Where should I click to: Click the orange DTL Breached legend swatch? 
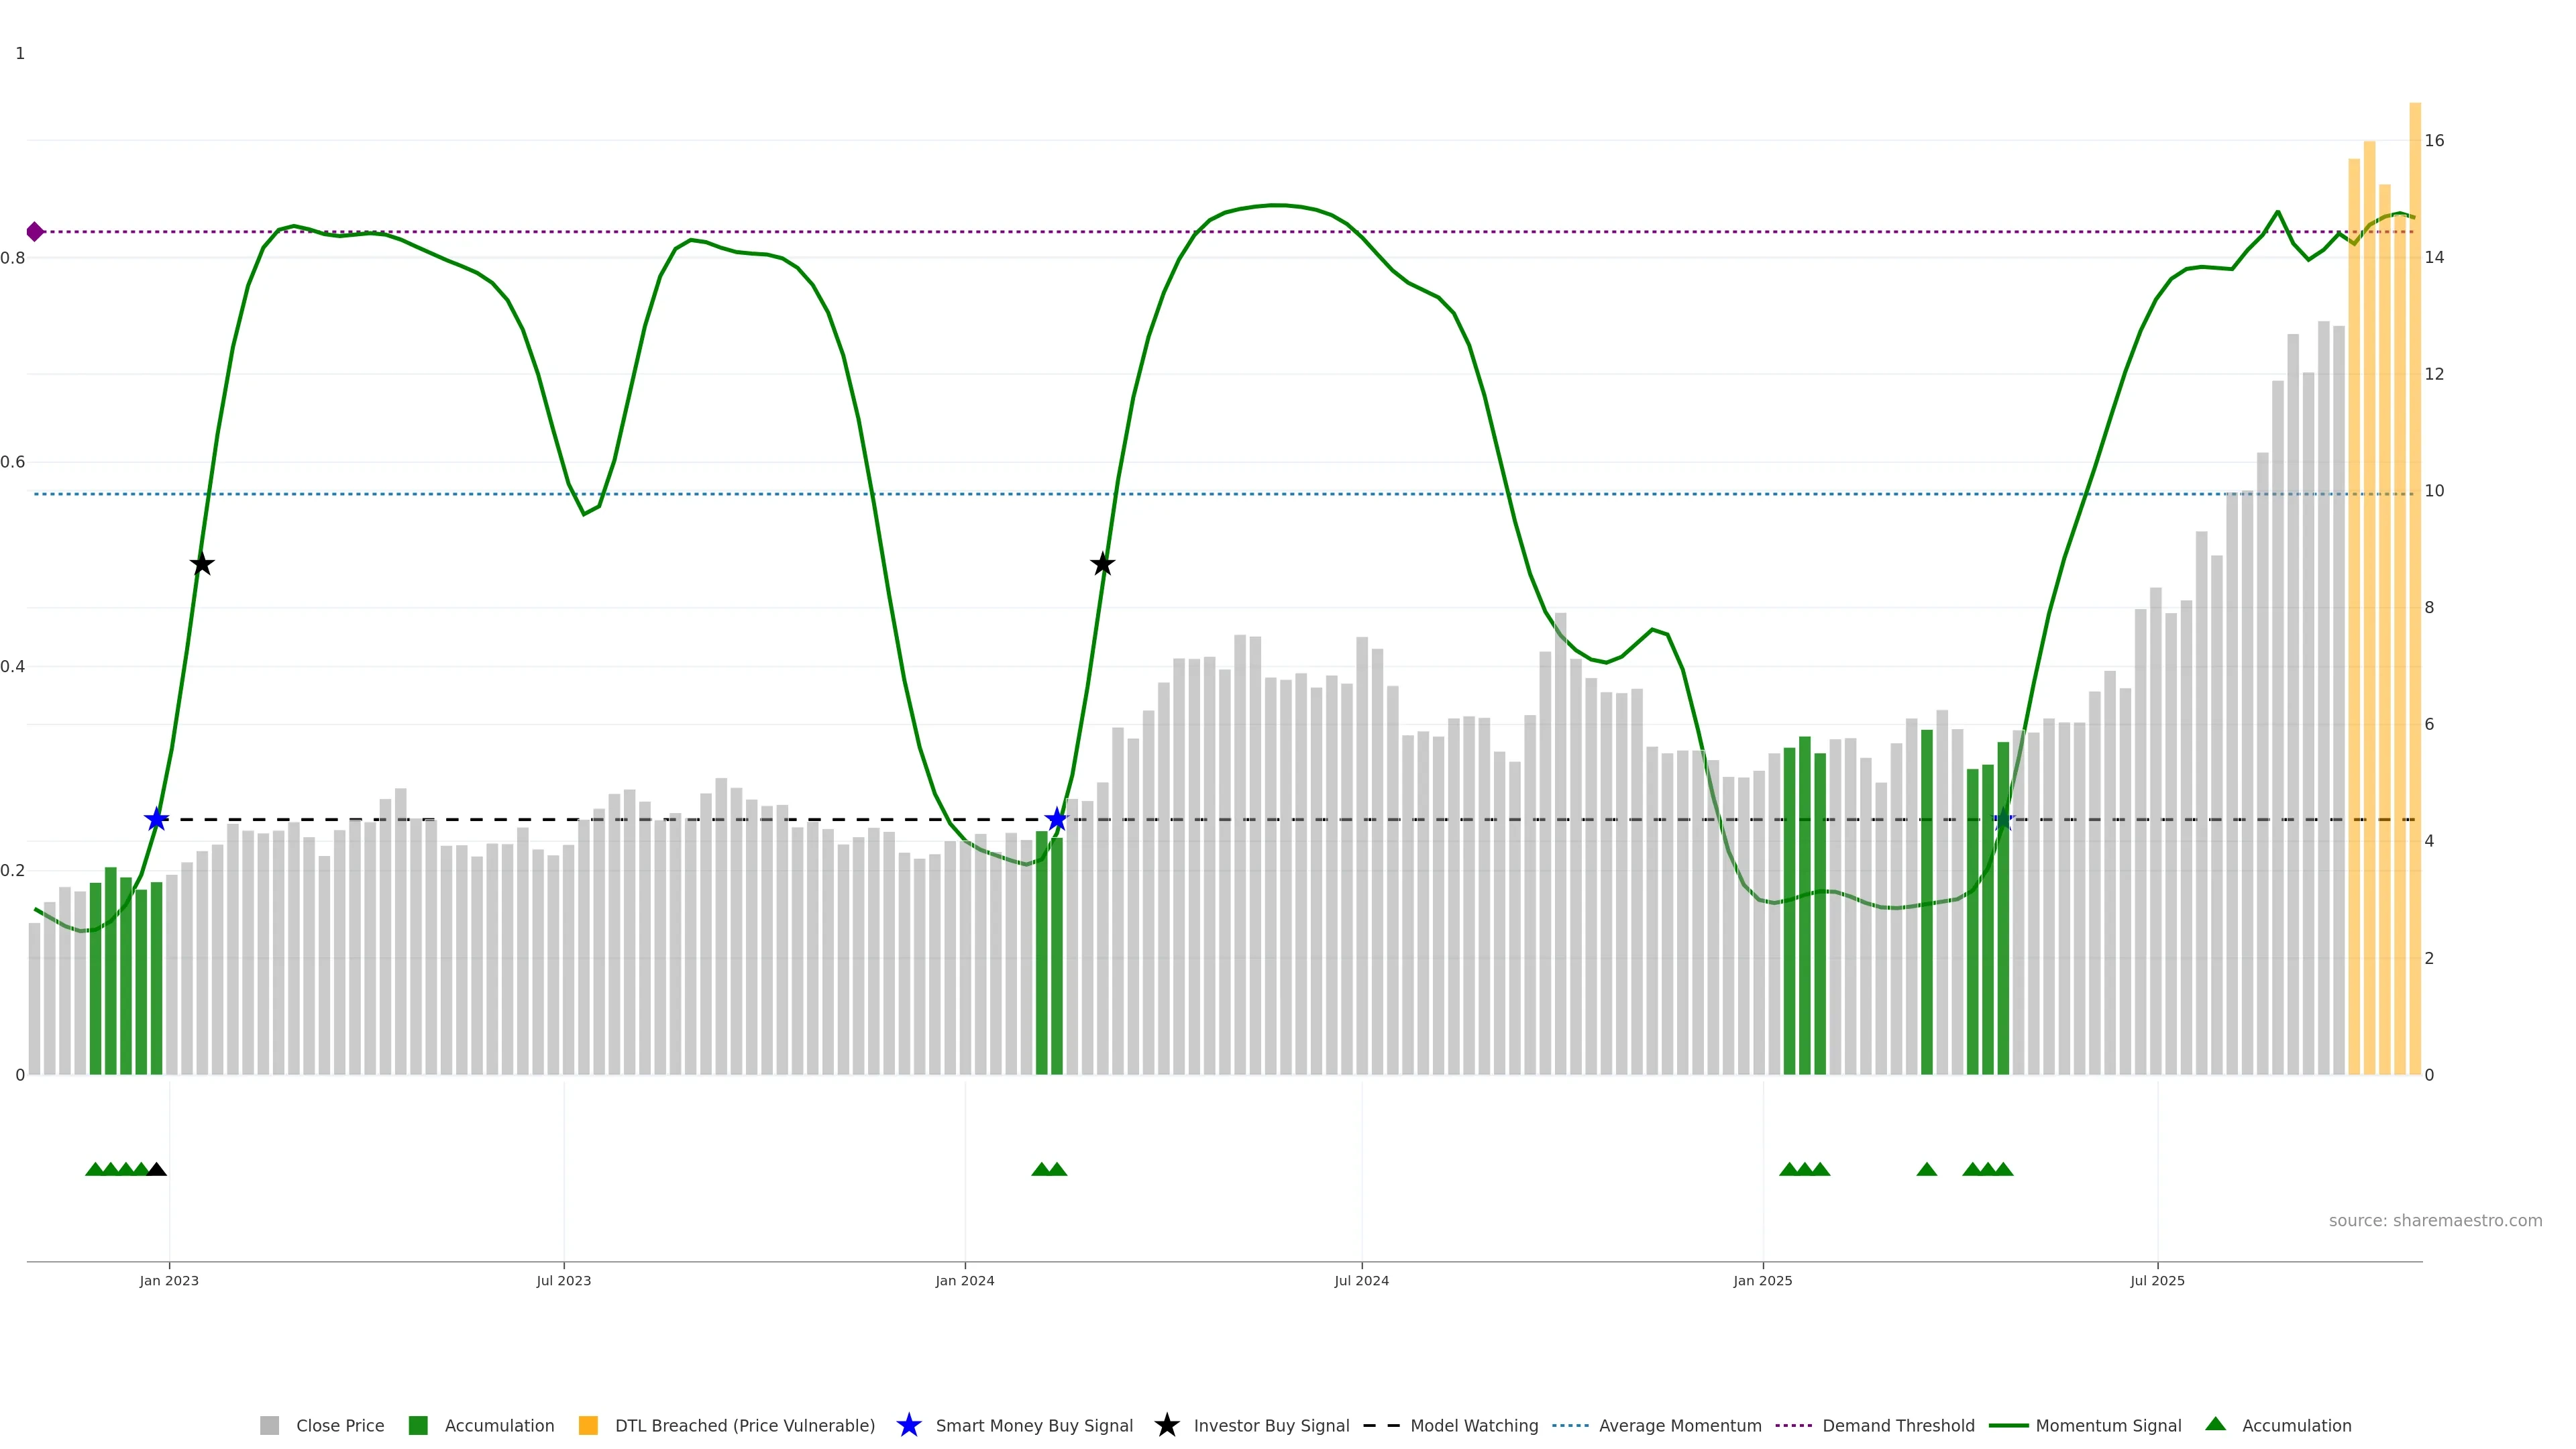pyautogui.click(x=588, y=1425)
